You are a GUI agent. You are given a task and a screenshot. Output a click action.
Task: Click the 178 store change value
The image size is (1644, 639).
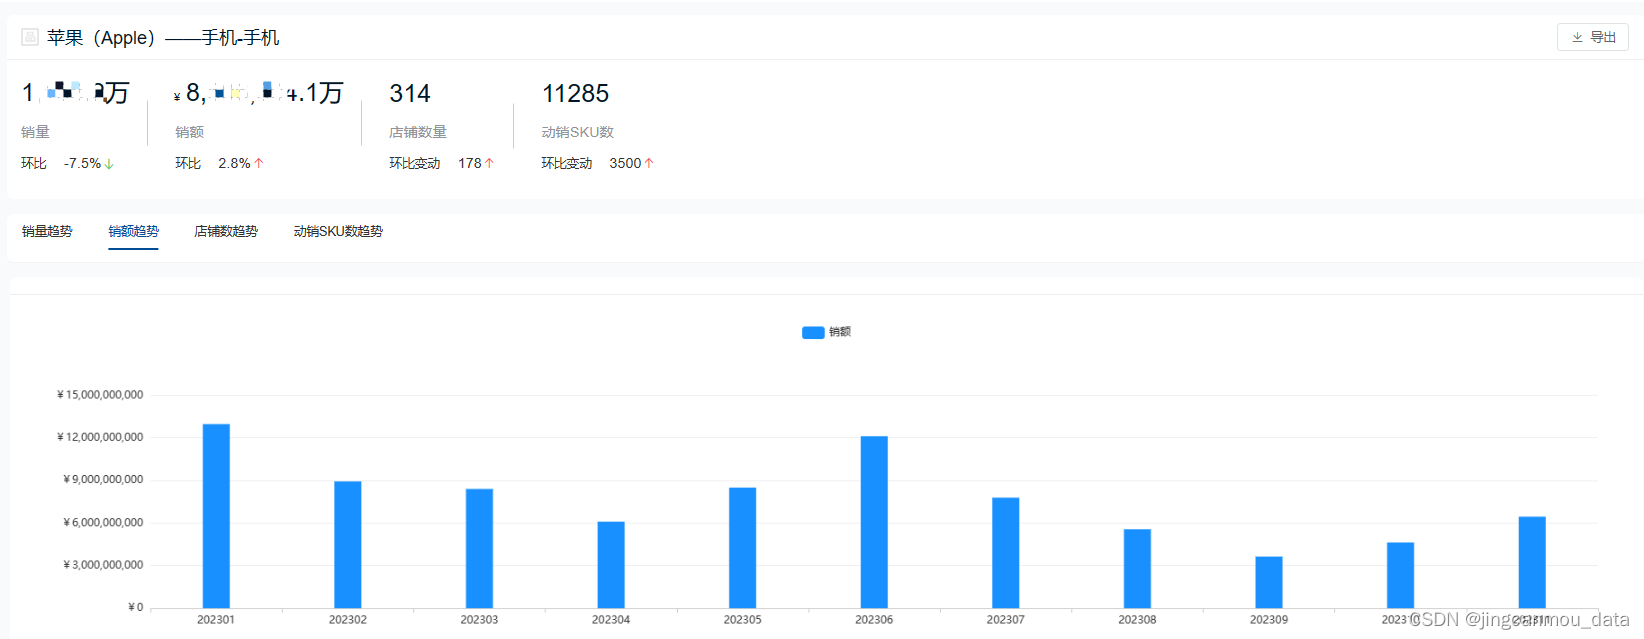pyautogui.click(x=470, y=163)
